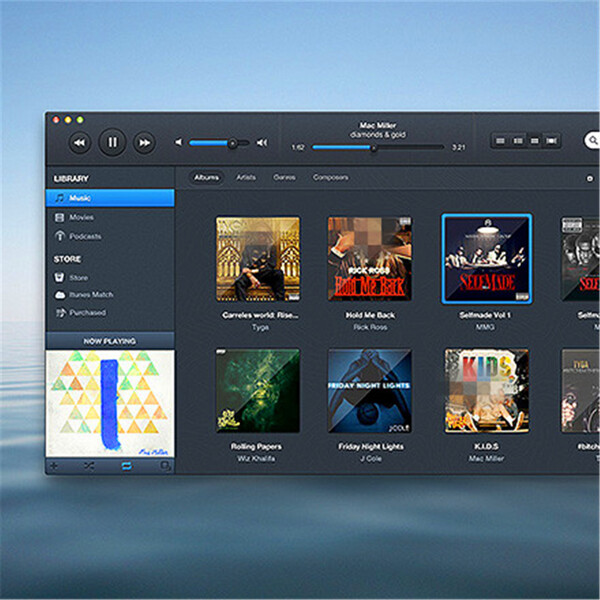The height and width of the screenshot is (600, 600).
Task: Click the artist name MMG under Selfmade Vol 1
Action: pos(485,327)
